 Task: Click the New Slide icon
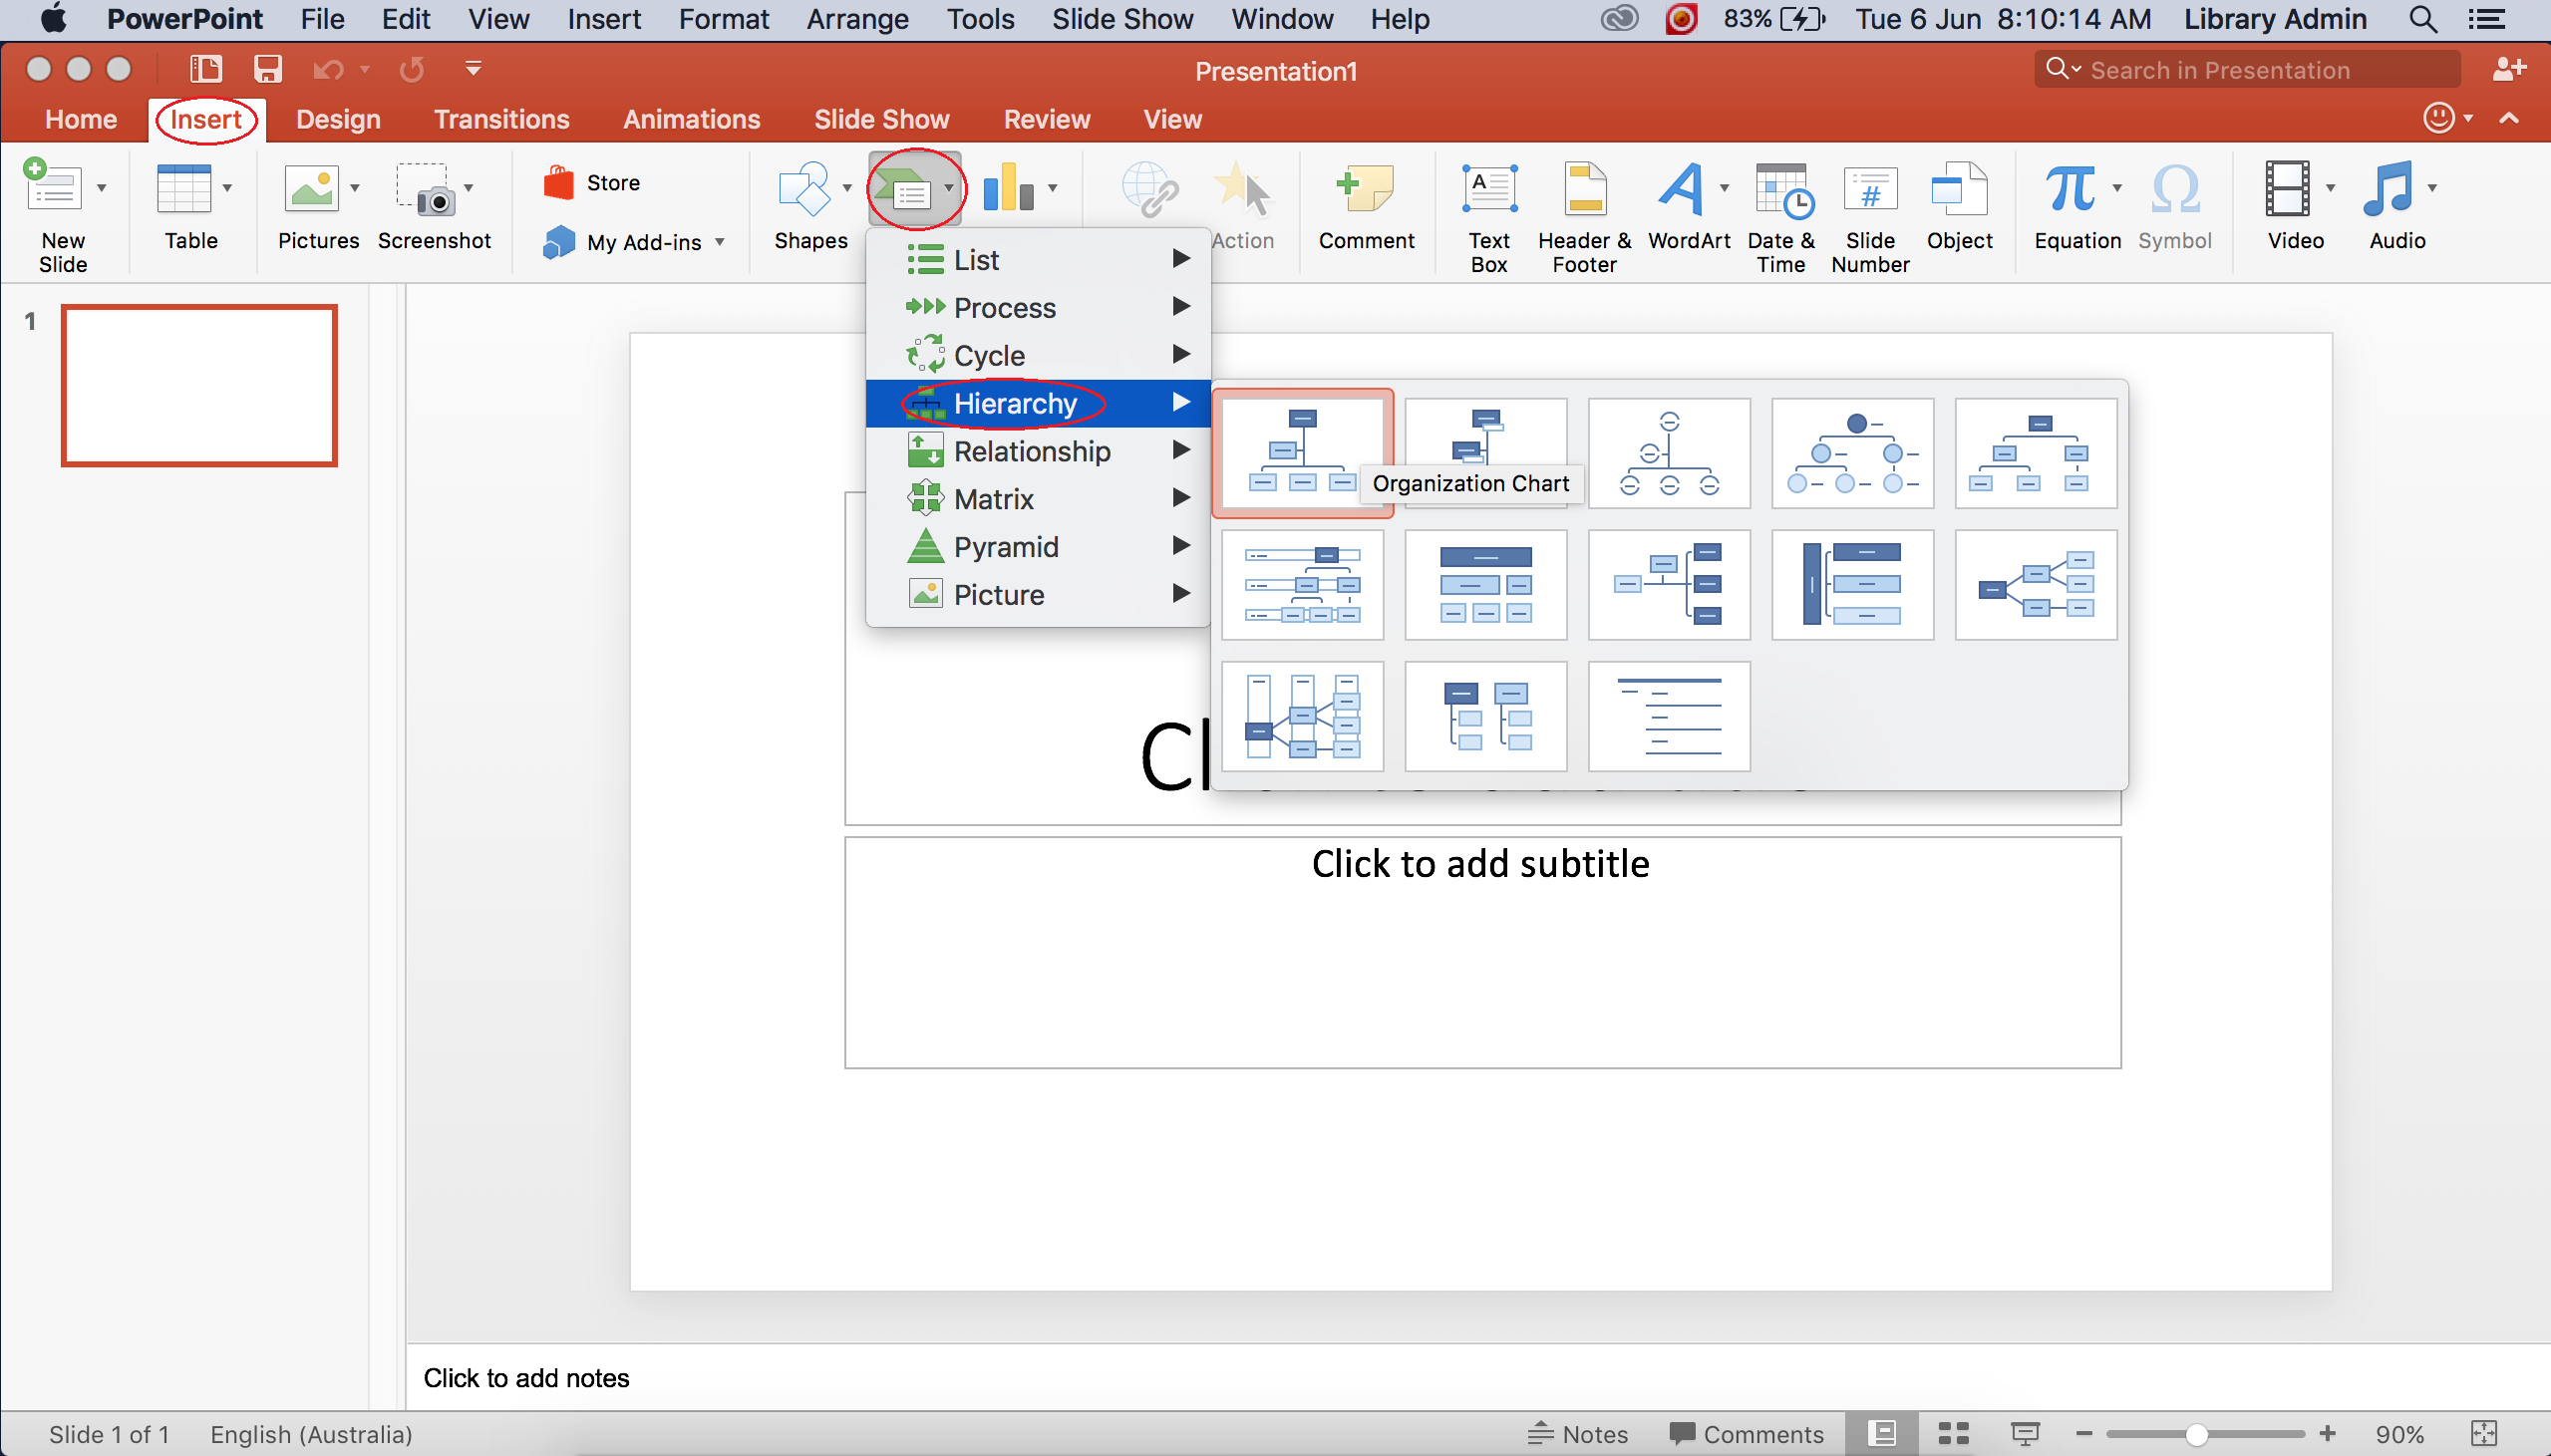point(52,186)
